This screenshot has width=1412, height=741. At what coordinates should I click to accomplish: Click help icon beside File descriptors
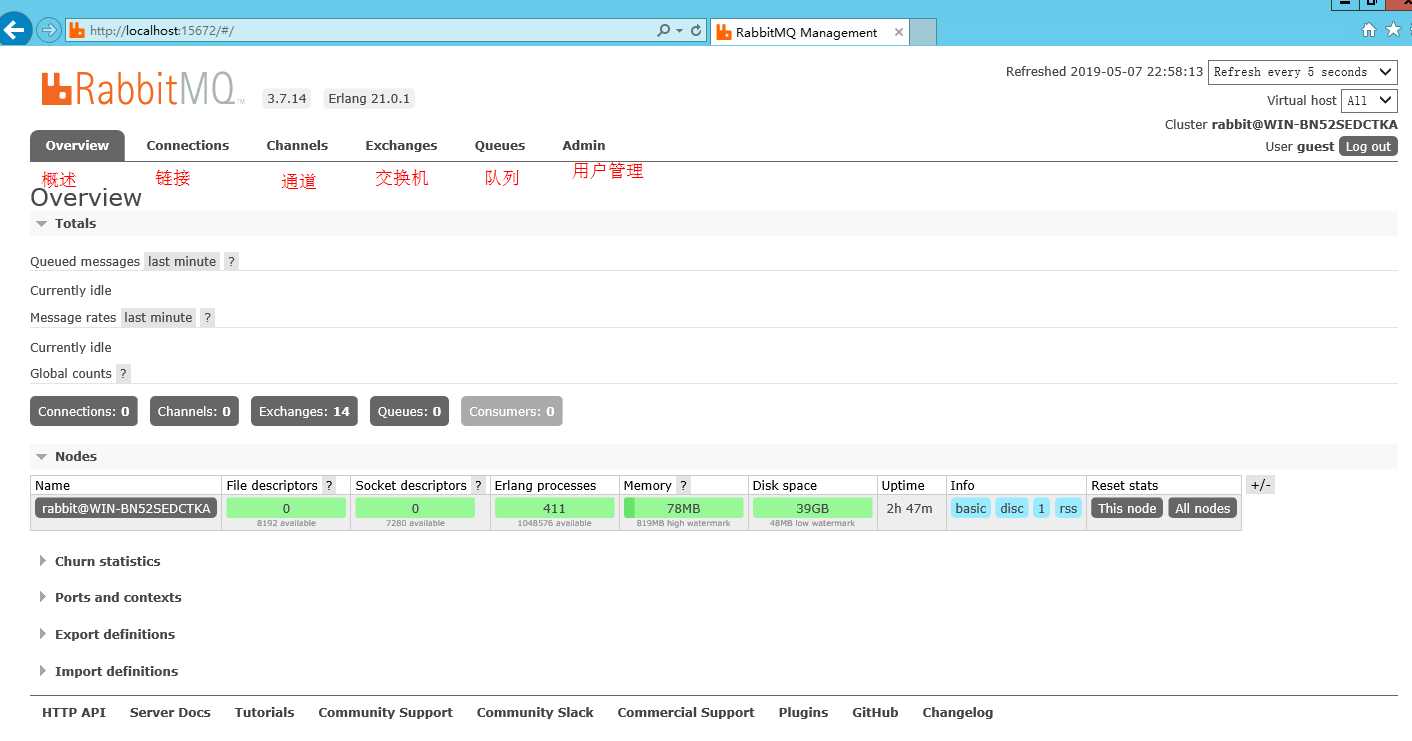point(329,485)
